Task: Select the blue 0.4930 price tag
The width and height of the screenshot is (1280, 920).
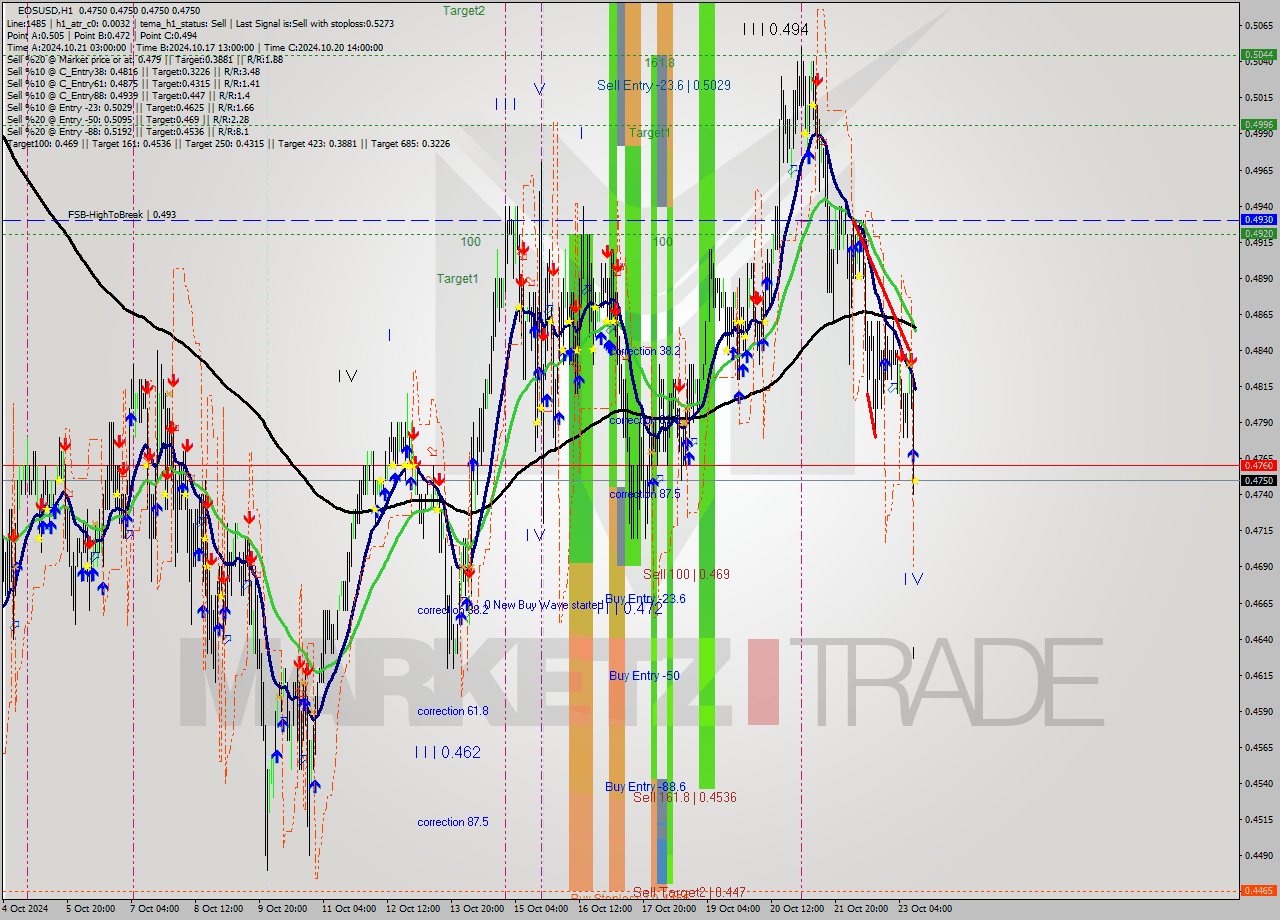Action: (1257, 219)
